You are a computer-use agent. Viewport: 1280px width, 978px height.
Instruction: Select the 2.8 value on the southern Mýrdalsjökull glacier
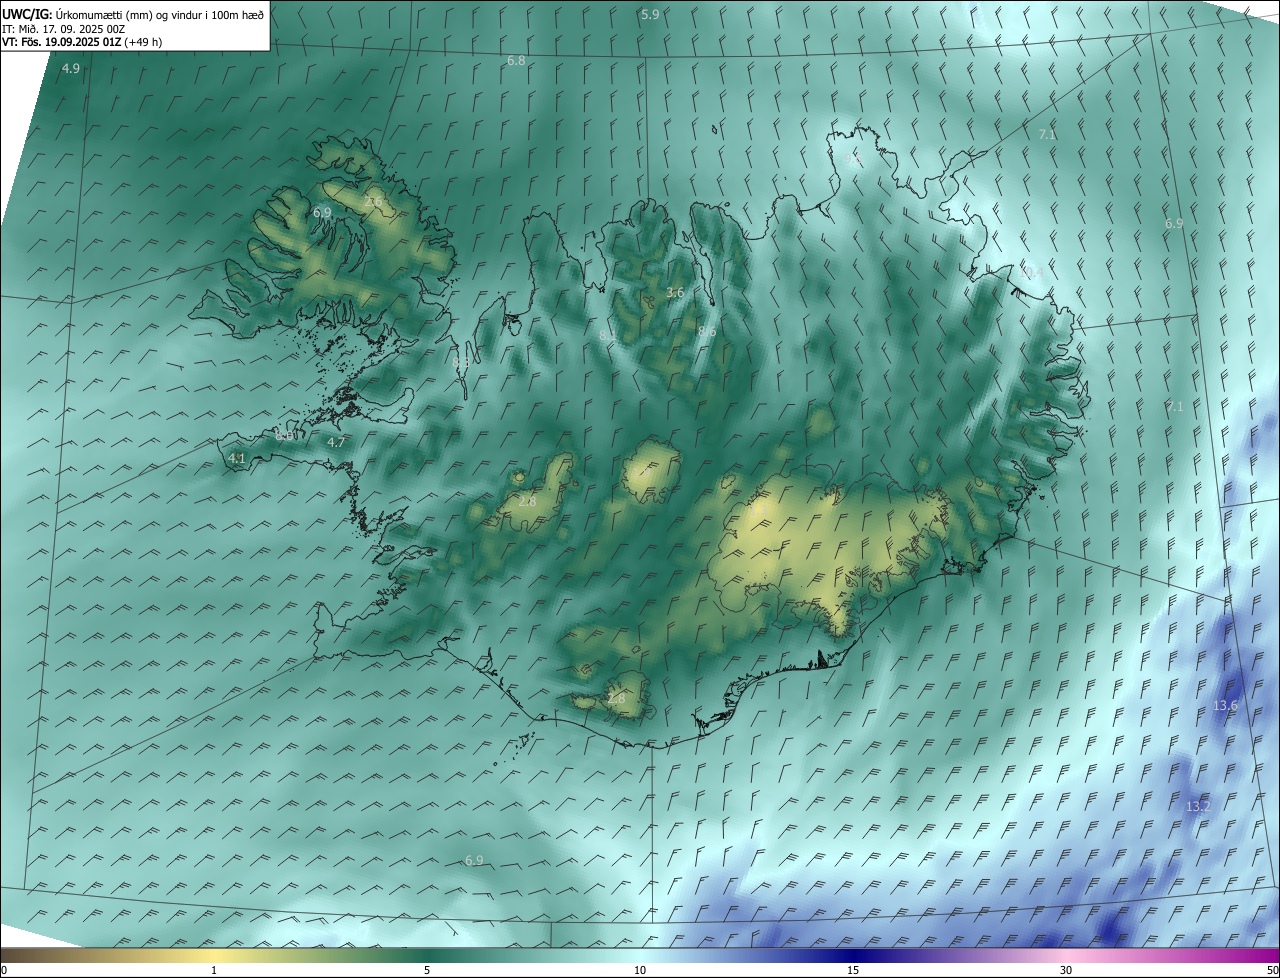coord(616,698)
